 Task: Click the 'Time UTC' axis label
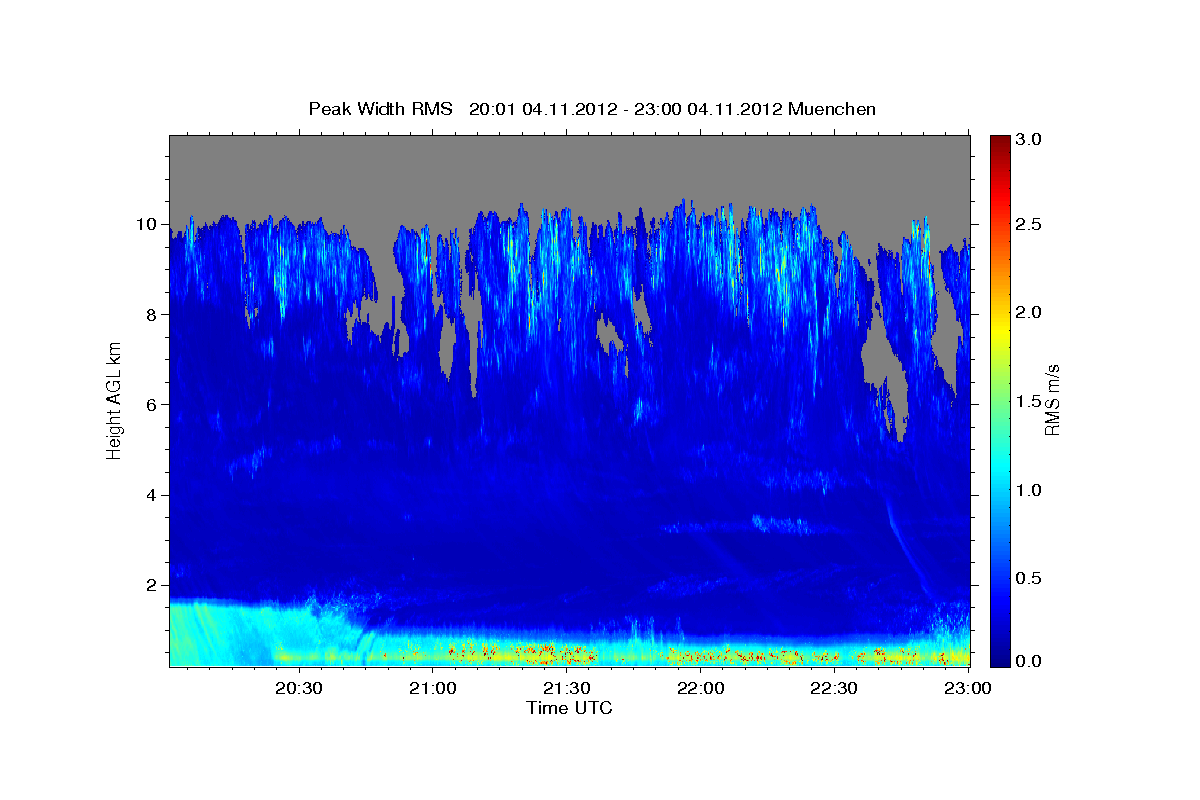click(x=569, y=708)
